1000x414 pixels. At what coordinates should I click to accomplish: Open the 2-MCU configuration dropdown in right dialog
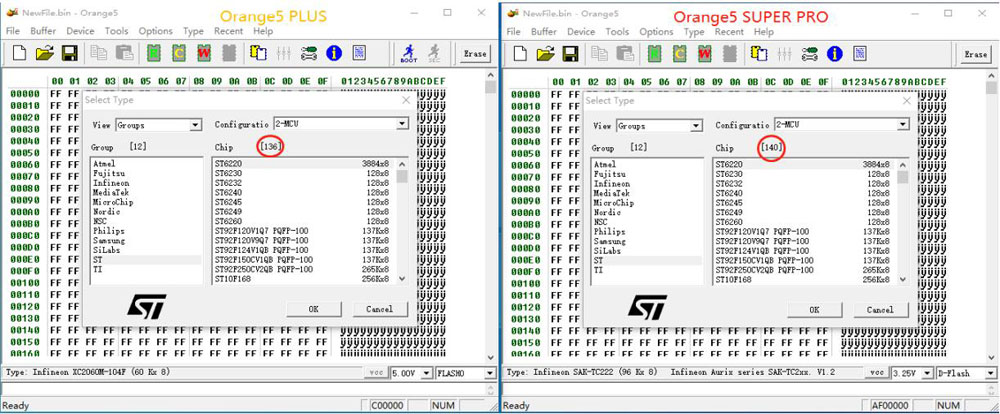(x=902, y=124)
